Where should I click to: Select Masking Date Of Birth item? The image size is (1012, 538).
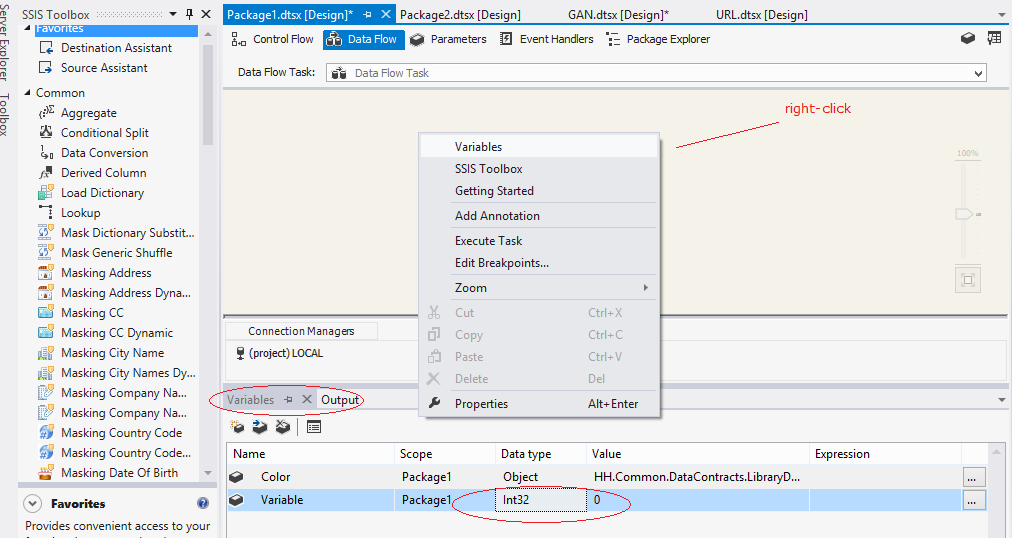click(x=119, y=473)
